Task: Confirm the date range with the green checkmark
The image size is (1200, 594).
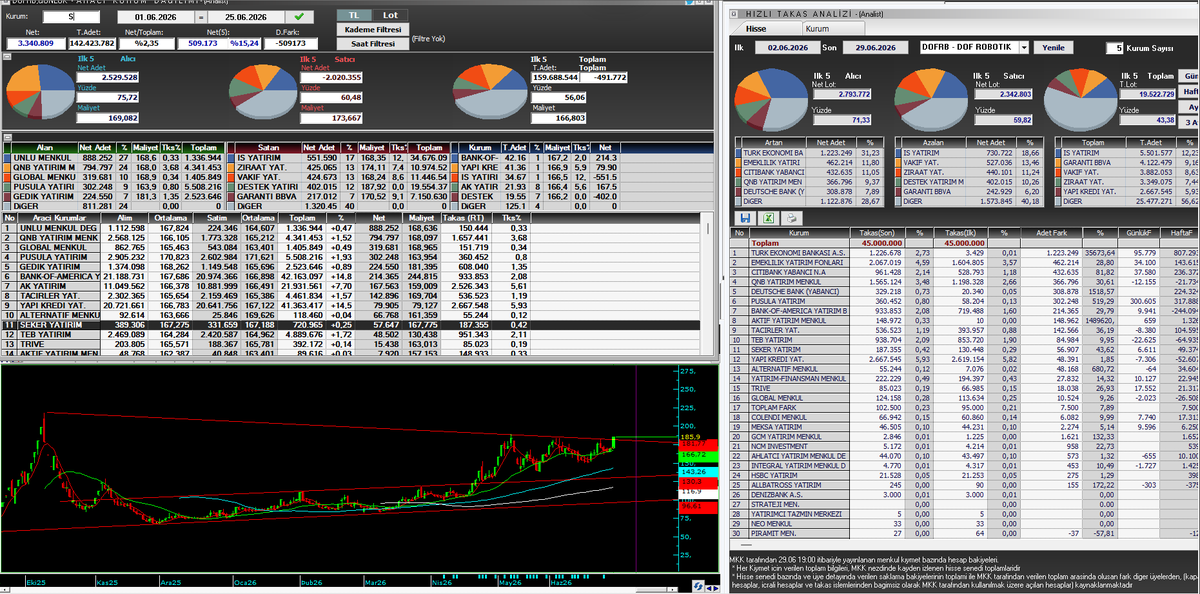Action: click(299, 17)
